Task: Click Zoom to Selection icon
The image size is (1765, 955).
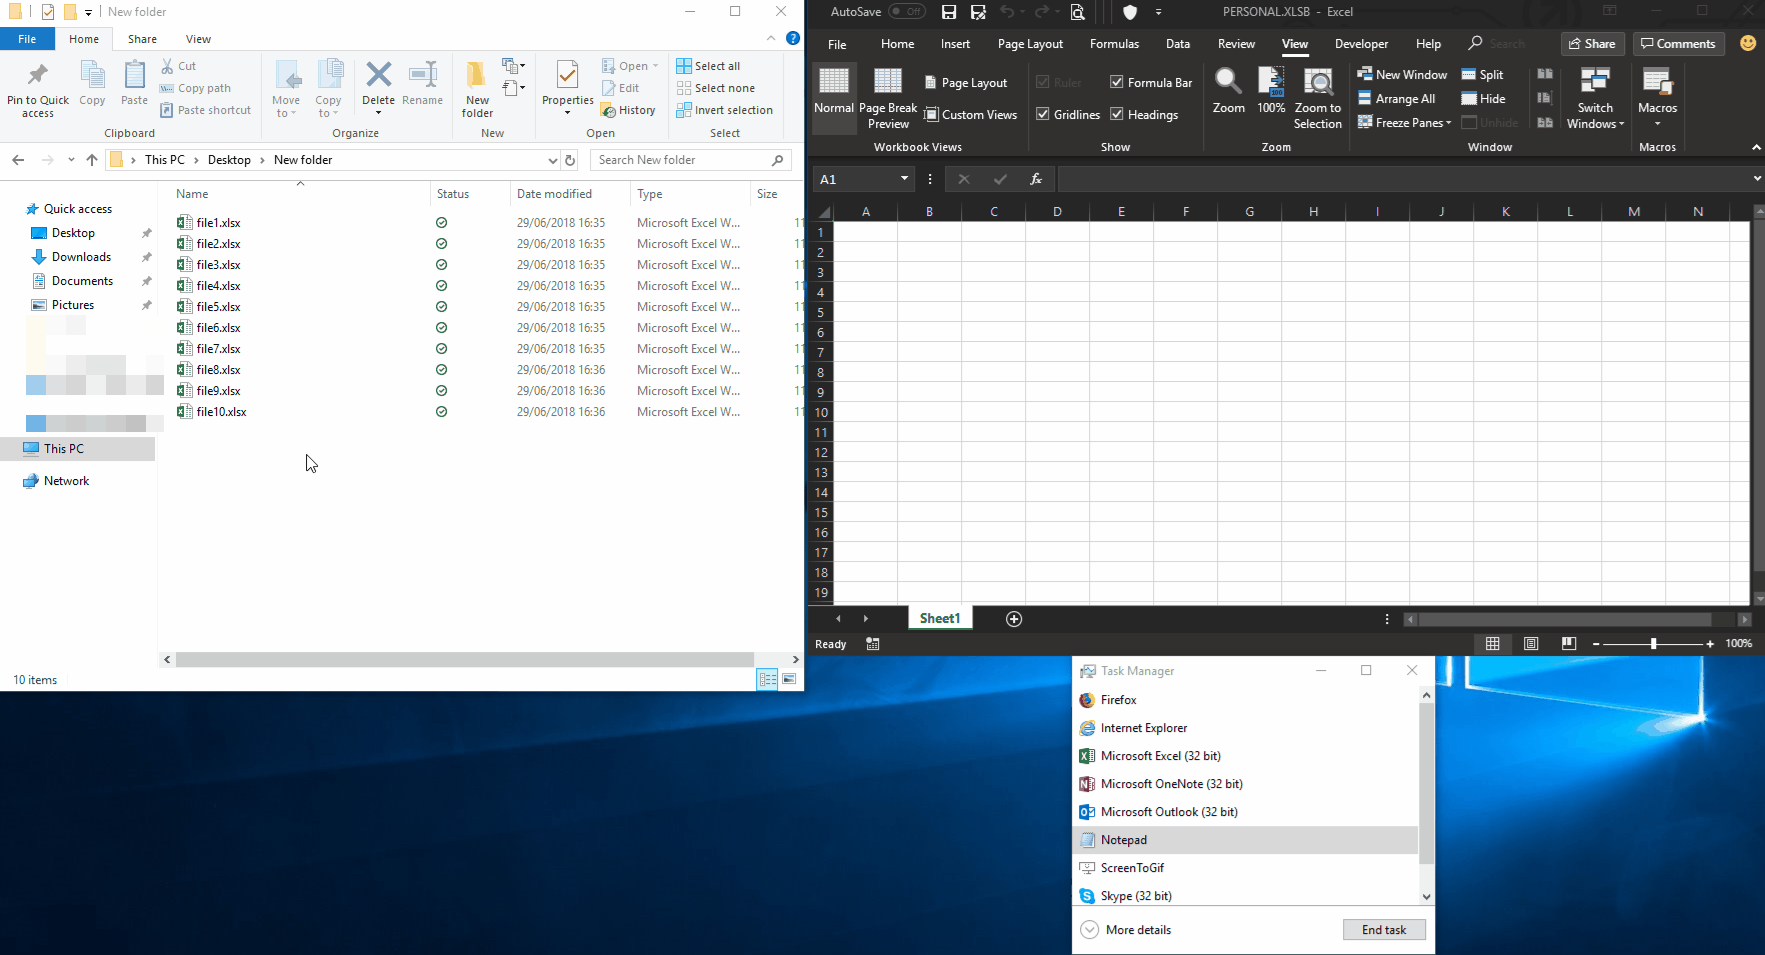Action: (x=1317, y=82)
